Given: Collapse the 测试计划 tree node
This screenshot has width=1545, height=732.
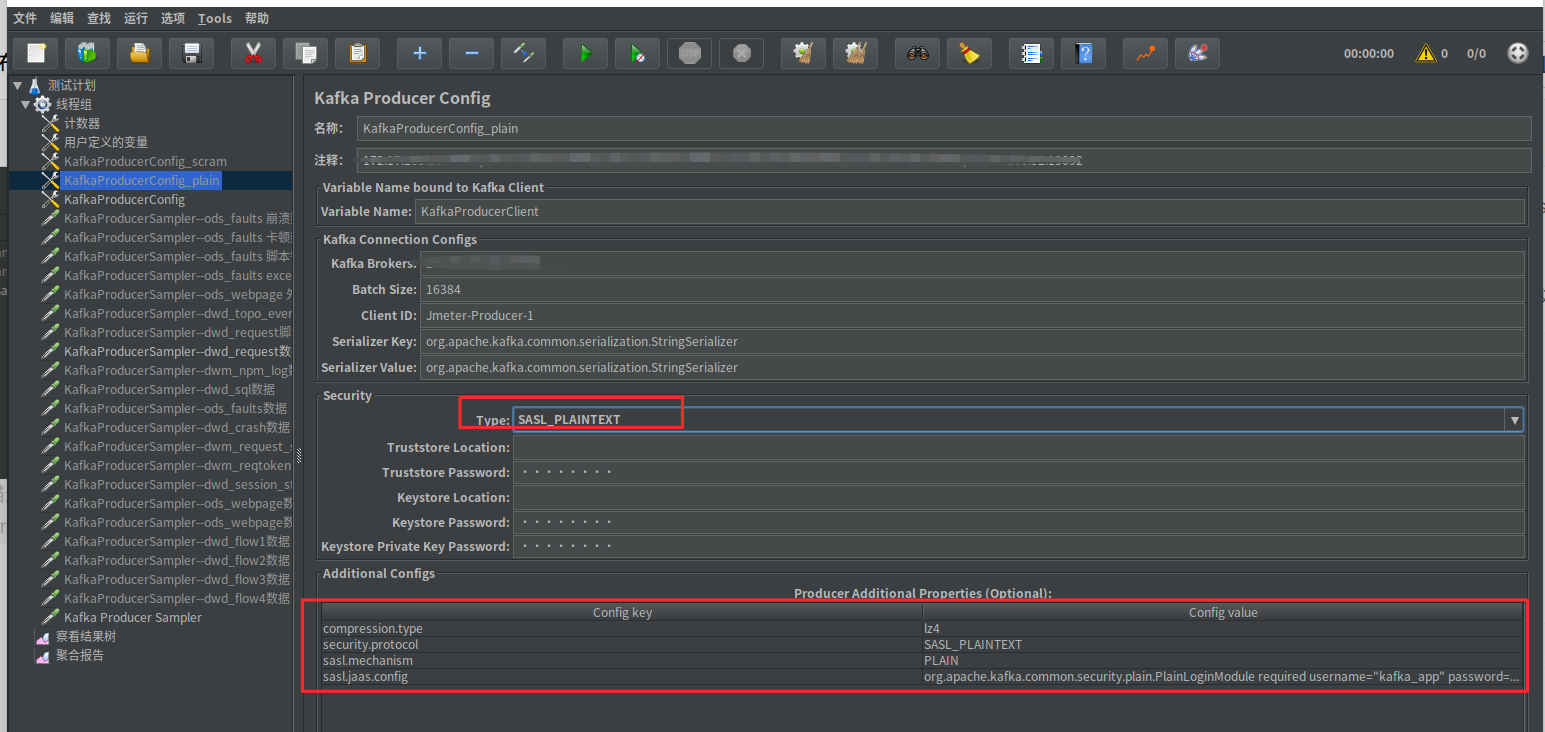Looking at the screenshot, I should 17,86.
